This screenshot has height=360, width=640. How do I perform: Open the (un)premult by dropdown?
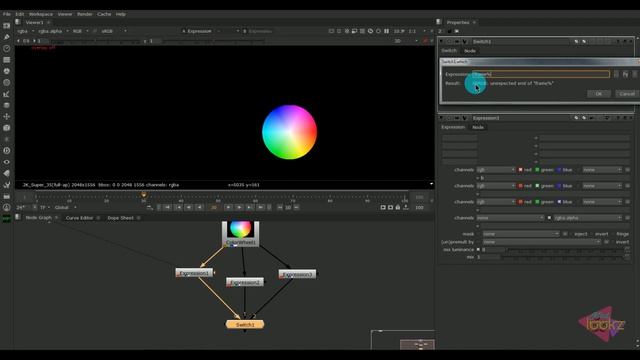(542, 242)
